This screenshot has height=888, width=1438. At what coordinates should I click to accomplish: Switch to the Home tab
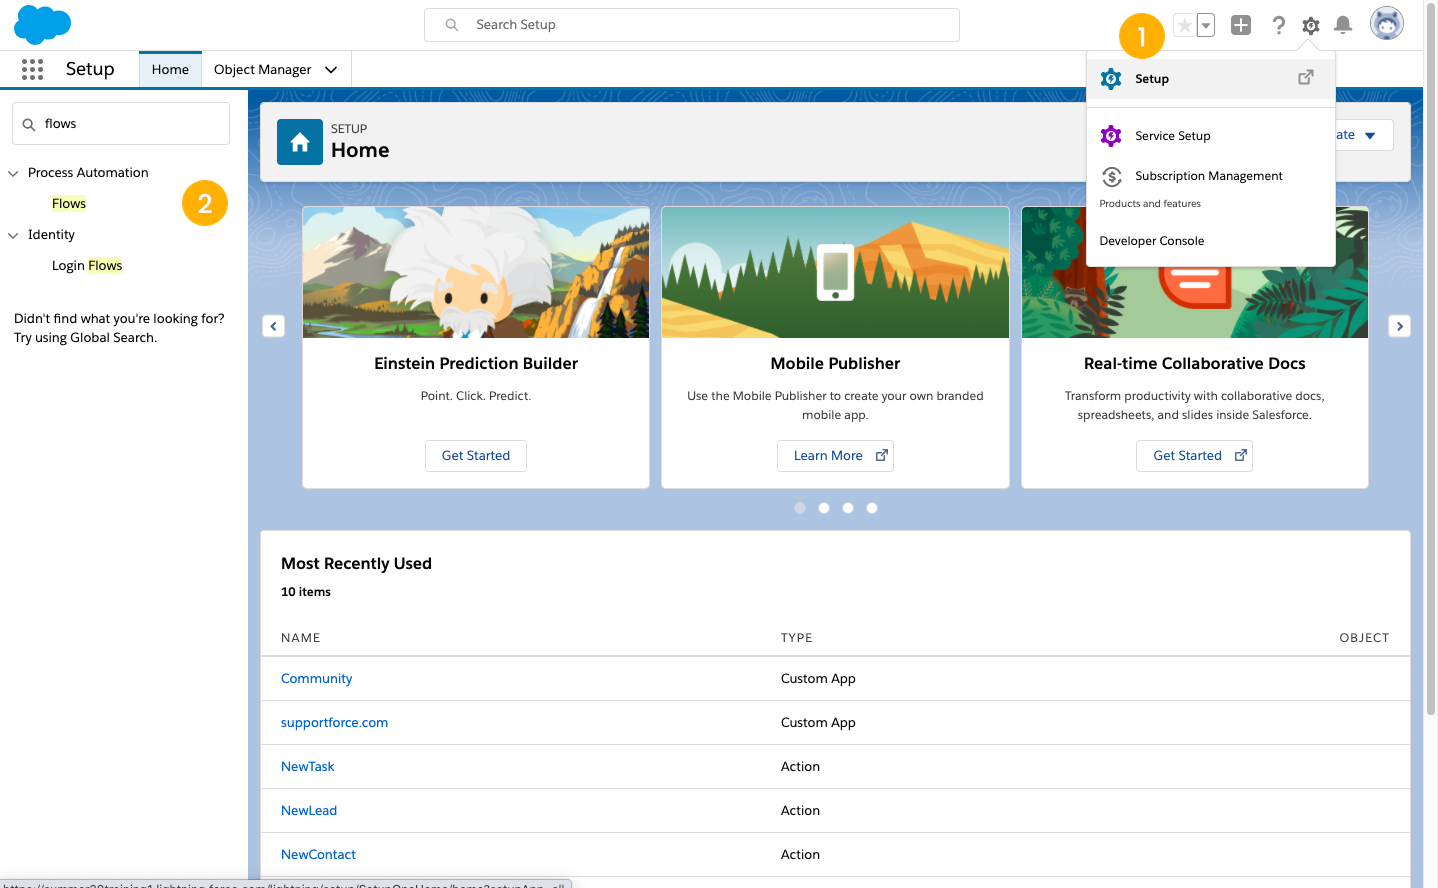click(170, 69)
